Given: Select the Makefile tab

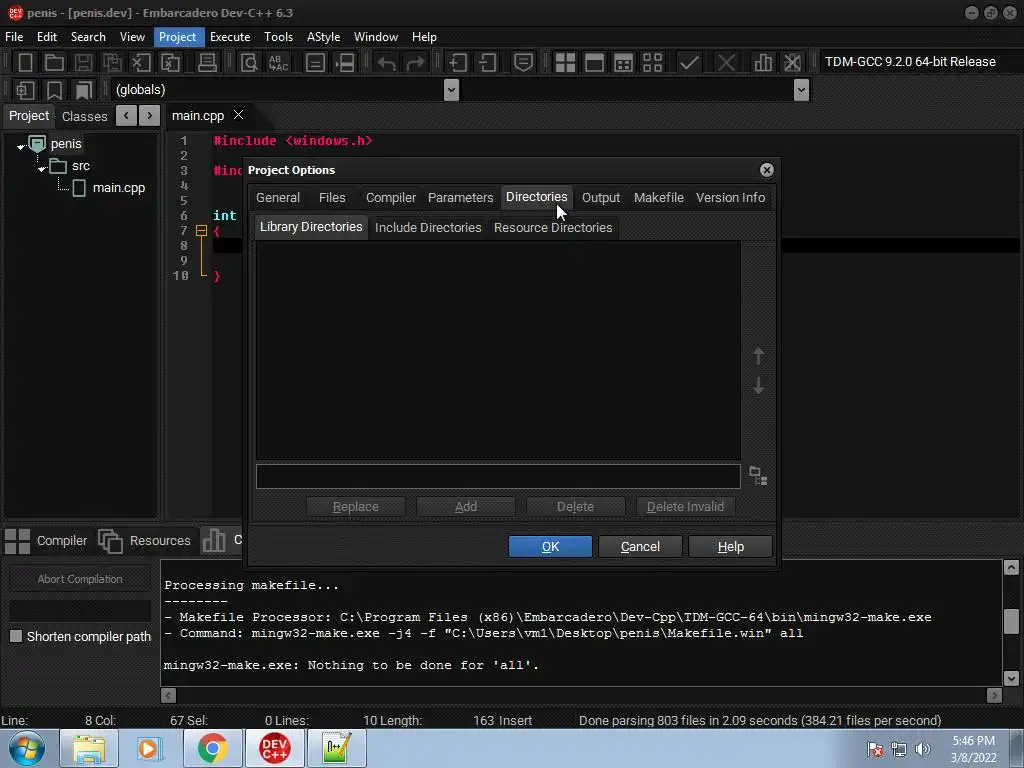Looking at the screenshot, I should point(658,197).
